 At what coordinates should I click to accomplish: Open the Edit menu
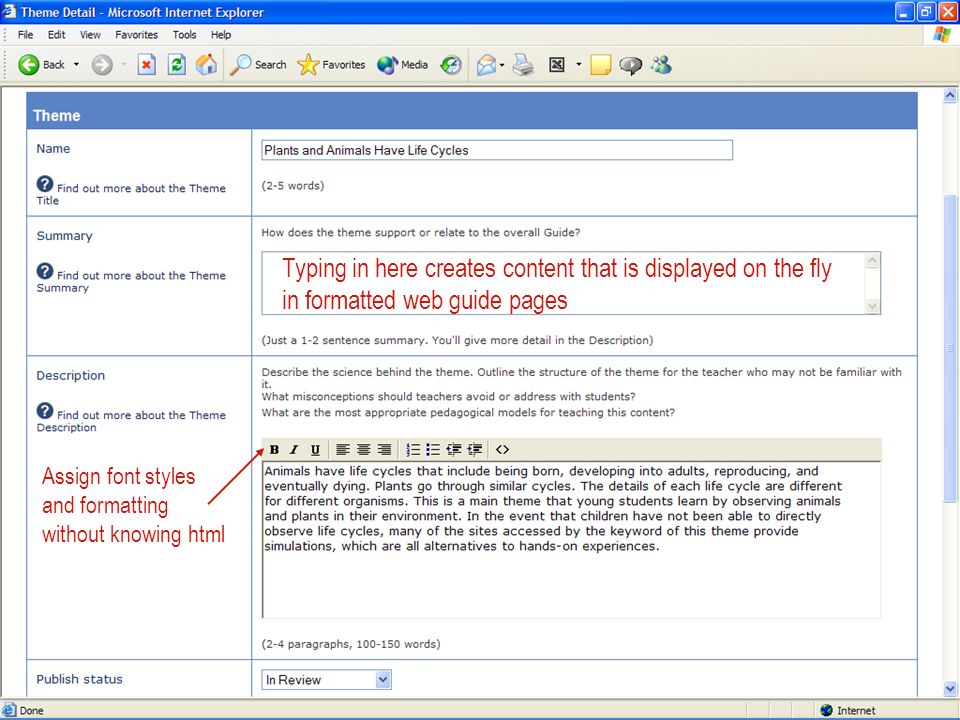(56, 35)
